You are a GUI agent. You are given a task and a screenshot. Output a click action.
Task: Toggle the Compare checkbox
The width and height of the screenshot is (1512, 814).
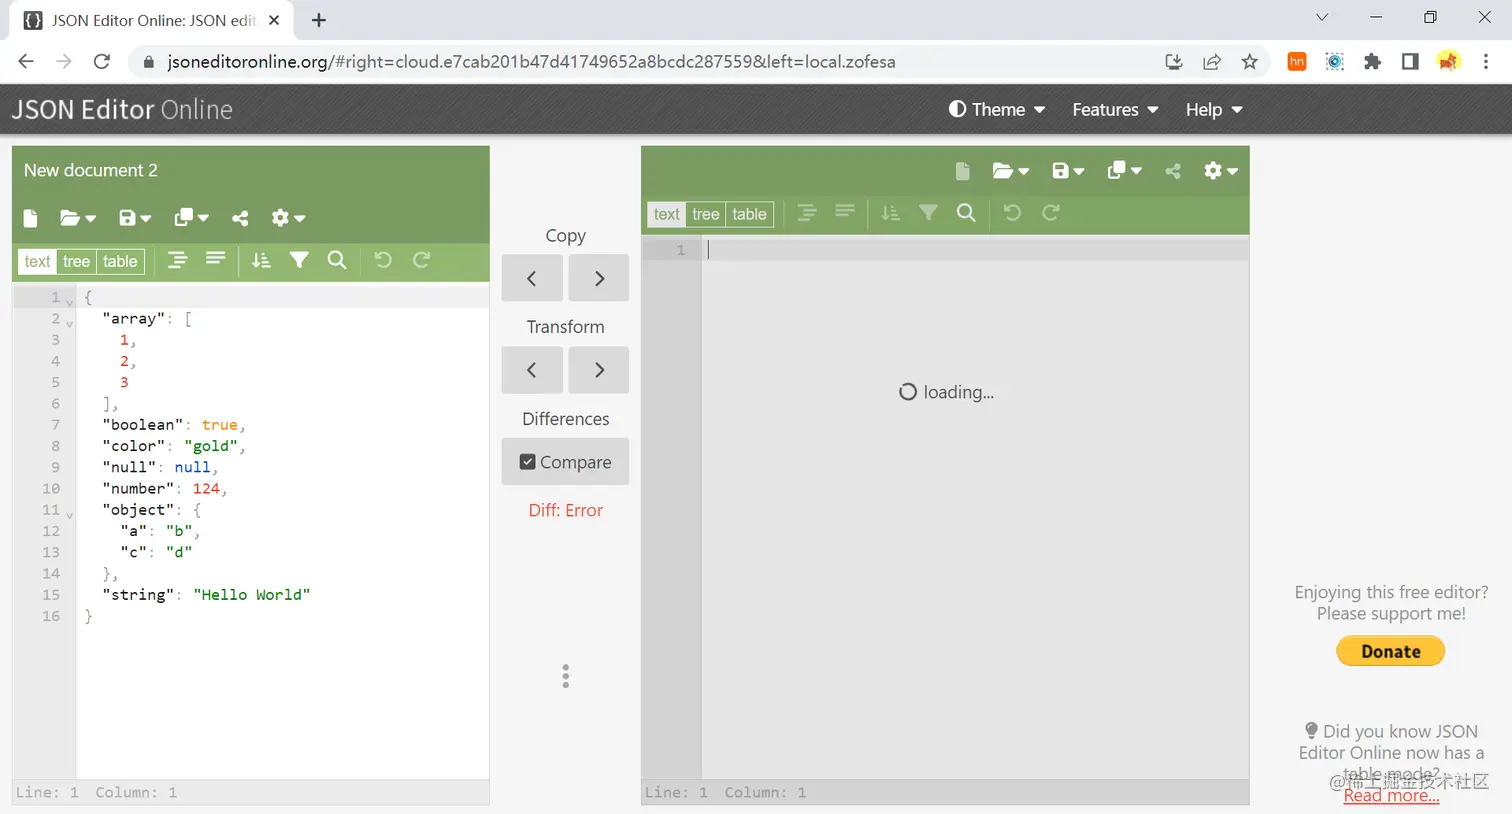click(x=565, y=462)
